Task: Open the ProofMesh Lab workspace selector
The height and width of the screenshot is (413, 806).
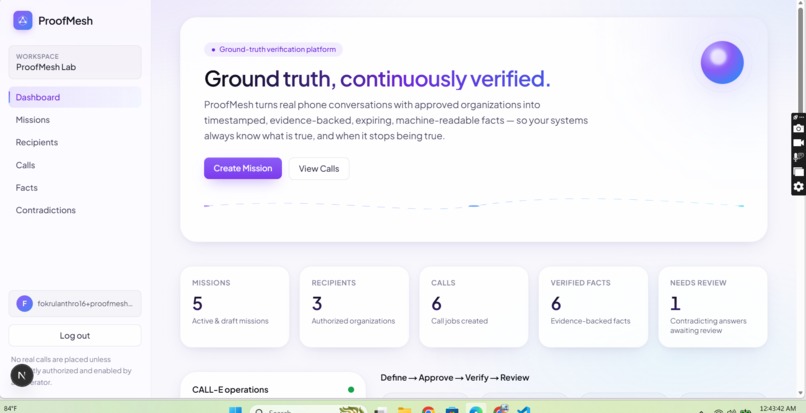Action: click(x=75, y=62)
